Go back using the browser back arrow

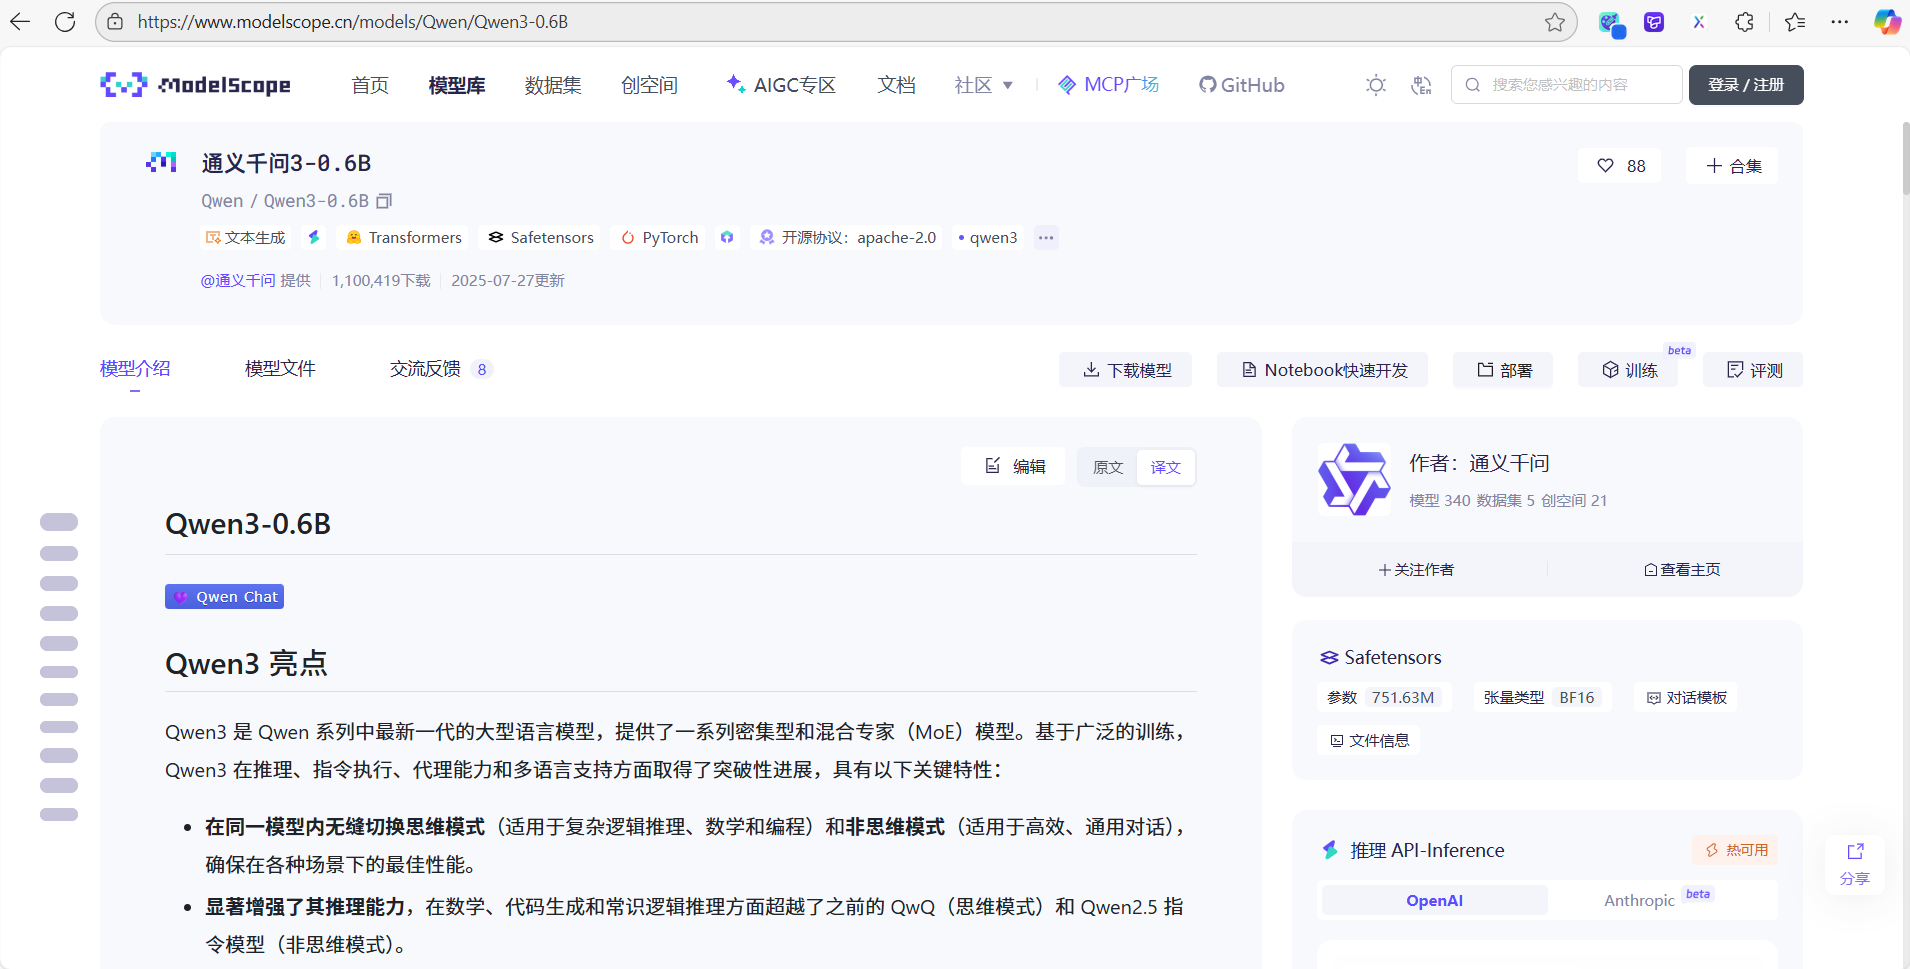21,22
